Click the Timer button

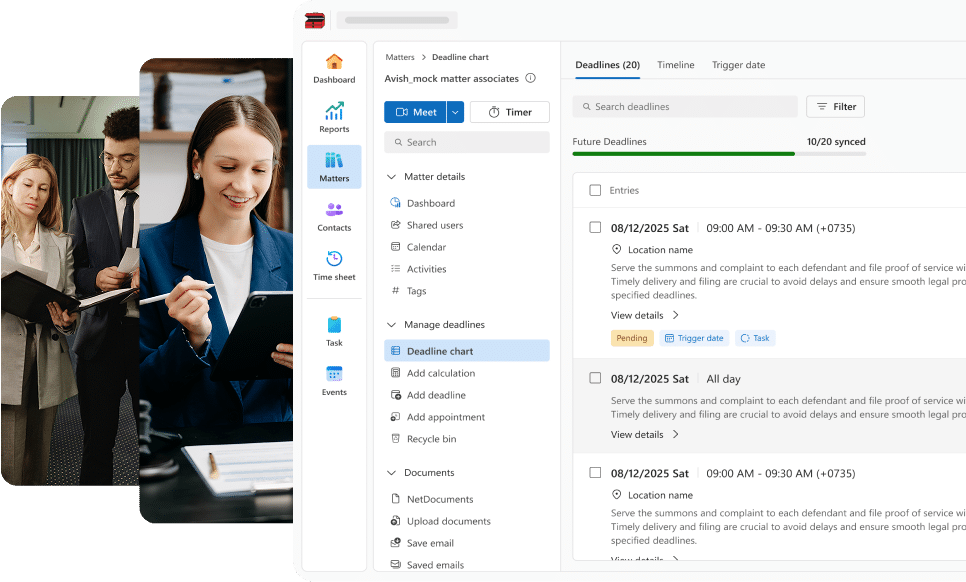[x=509, y=112]
